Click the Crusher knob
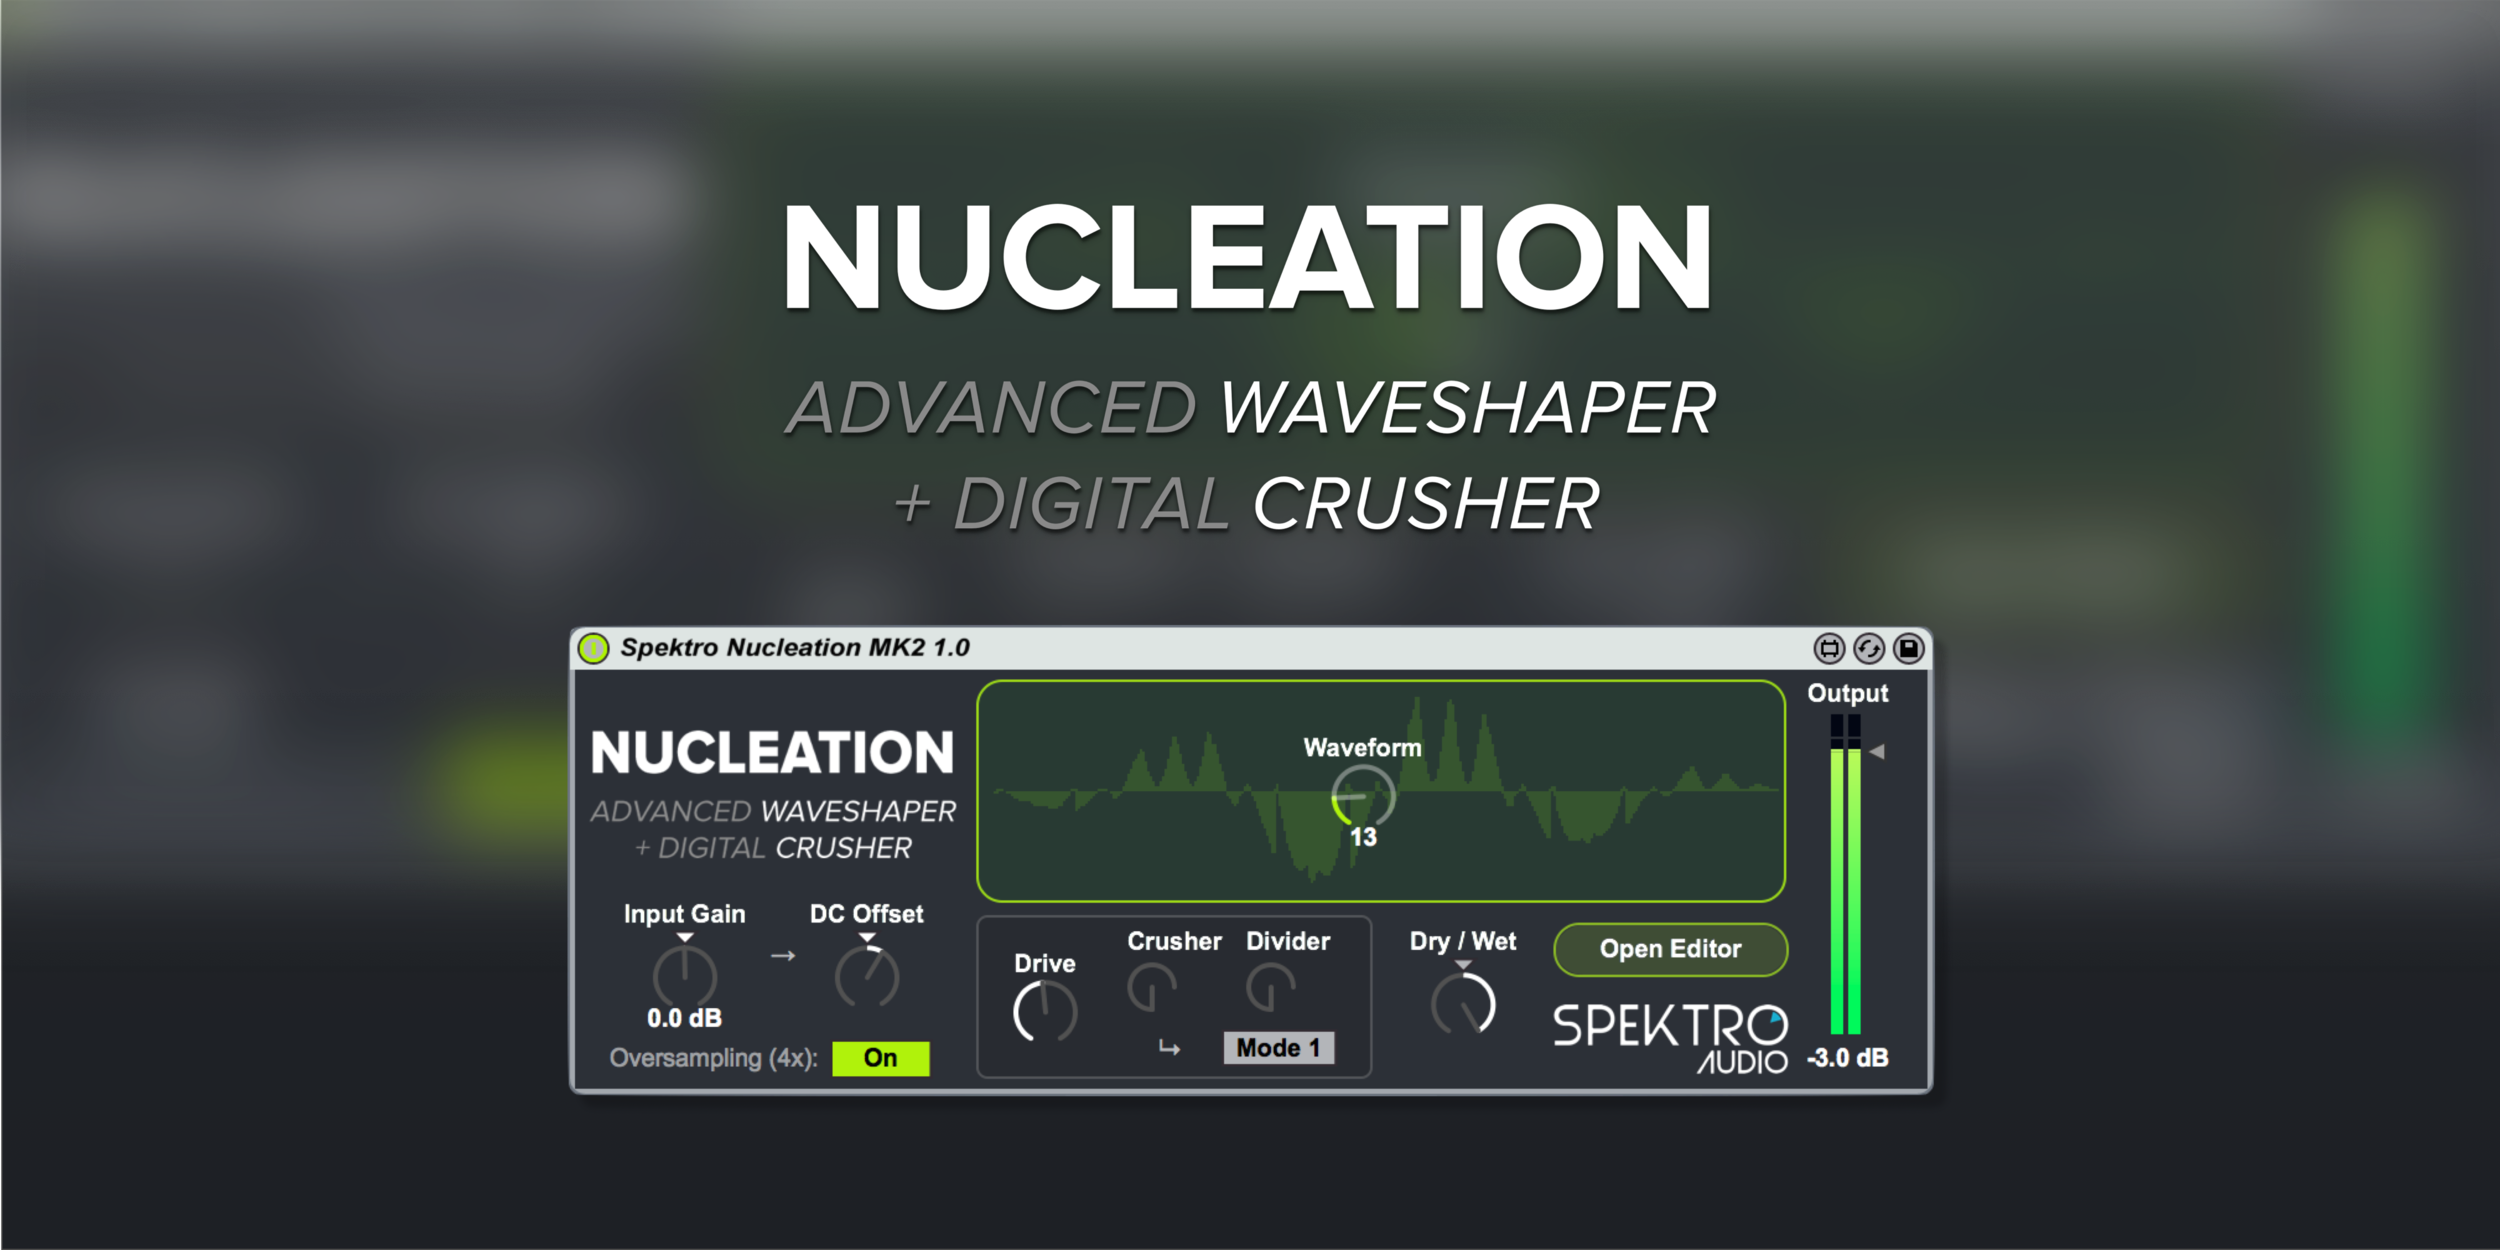 pyautogui.click(x=1152, y=989)
